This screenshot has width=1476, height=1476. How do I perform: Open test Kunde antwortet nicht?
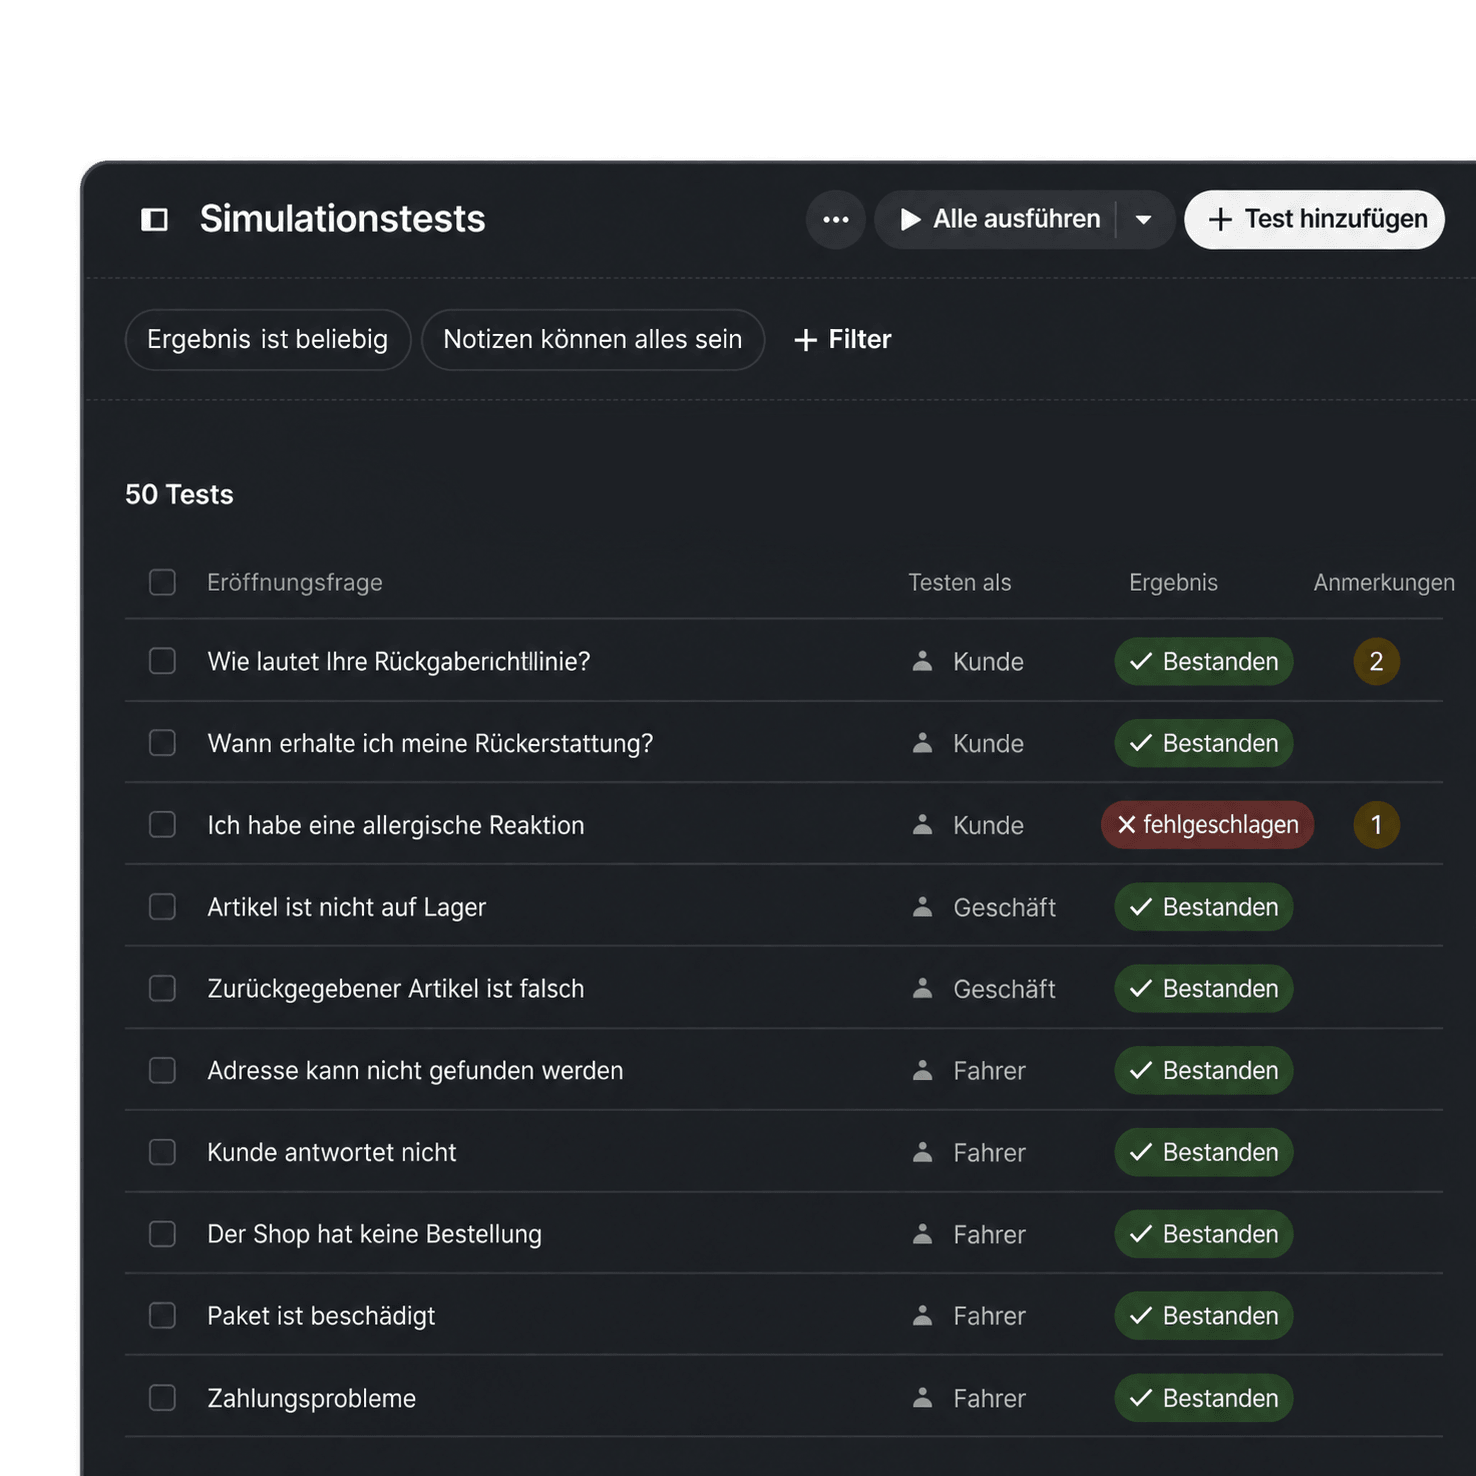(332, 1152)
